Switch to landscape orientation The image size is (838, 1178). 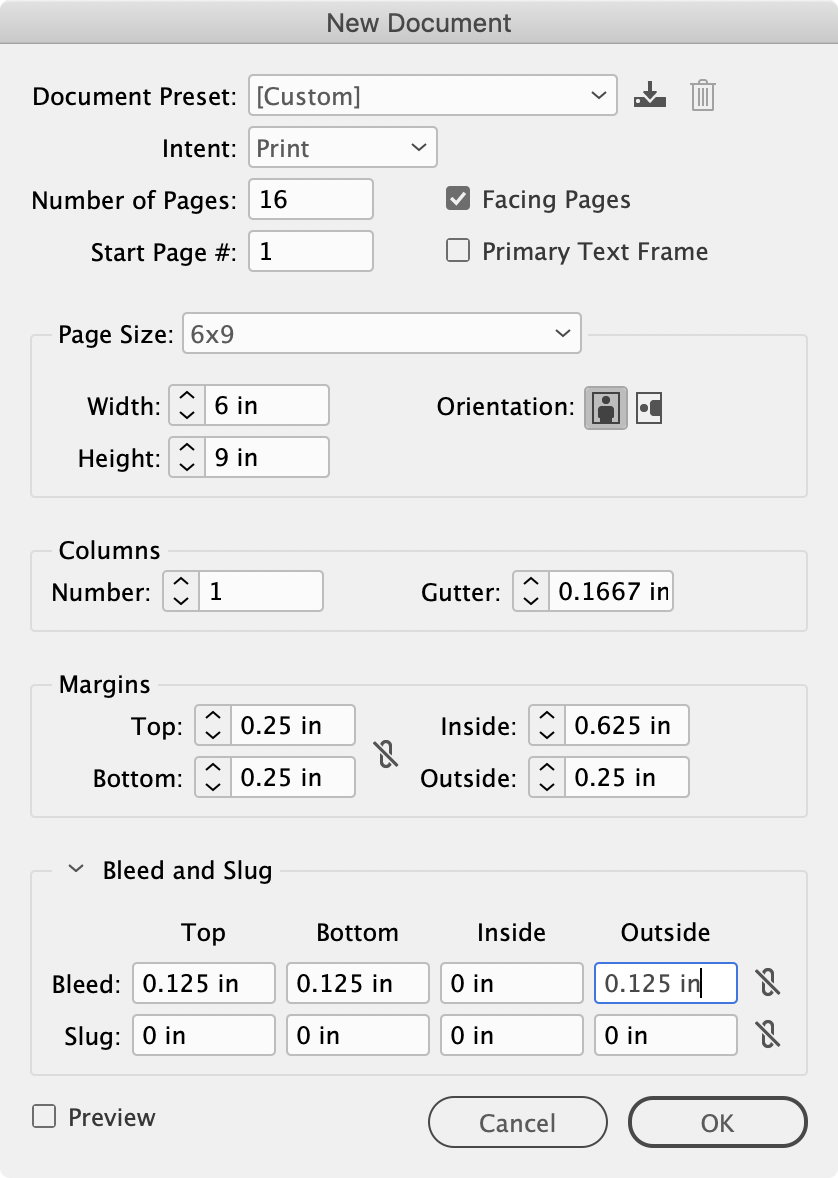click(648, 408)
